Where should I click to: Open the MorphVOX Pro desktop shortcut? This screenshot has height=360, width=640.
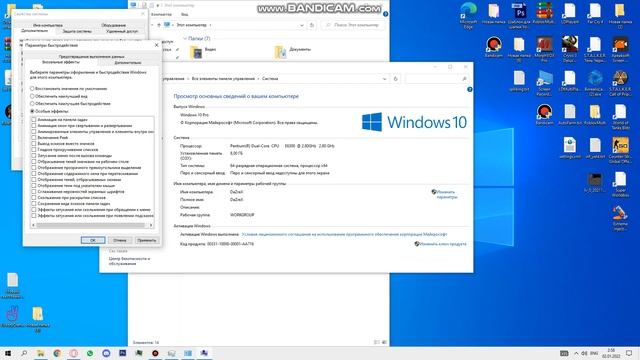[544, 49]
